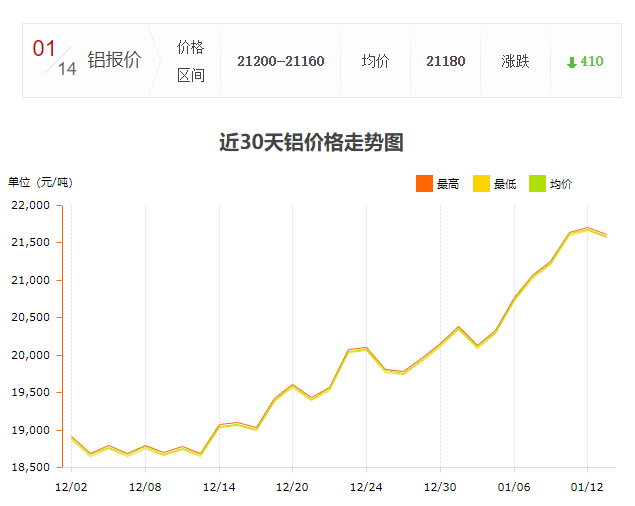Click the green down arrow icon
The image size is (635, 506).
[x=571, y=62]
